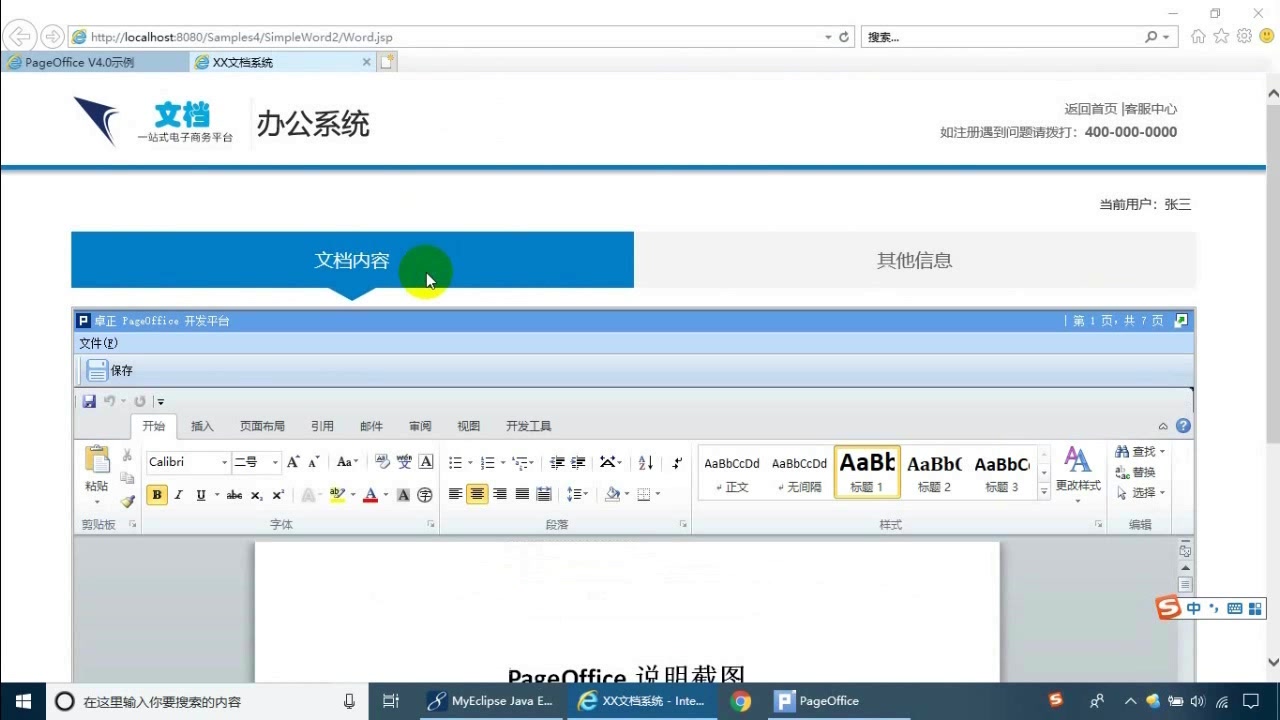1280x720 pixels.
Task: Open the 文件(F) menu
Action: 98,344
